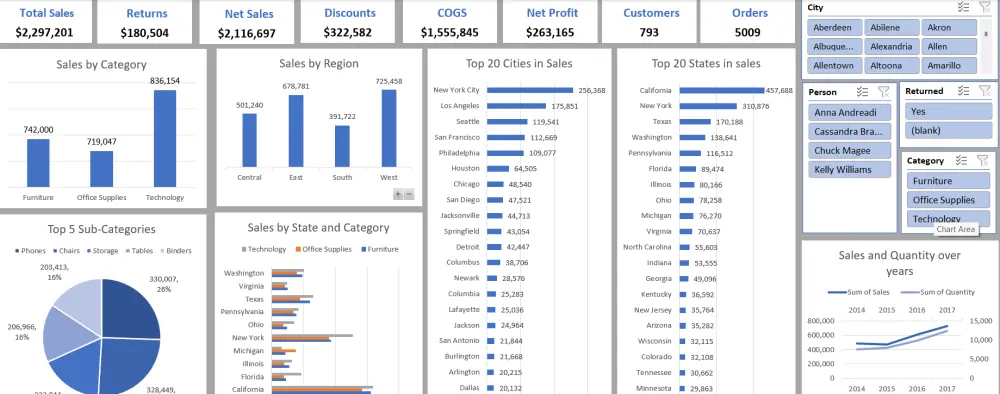Collapse the field with the Sales by Region minus button

point(409,194)
